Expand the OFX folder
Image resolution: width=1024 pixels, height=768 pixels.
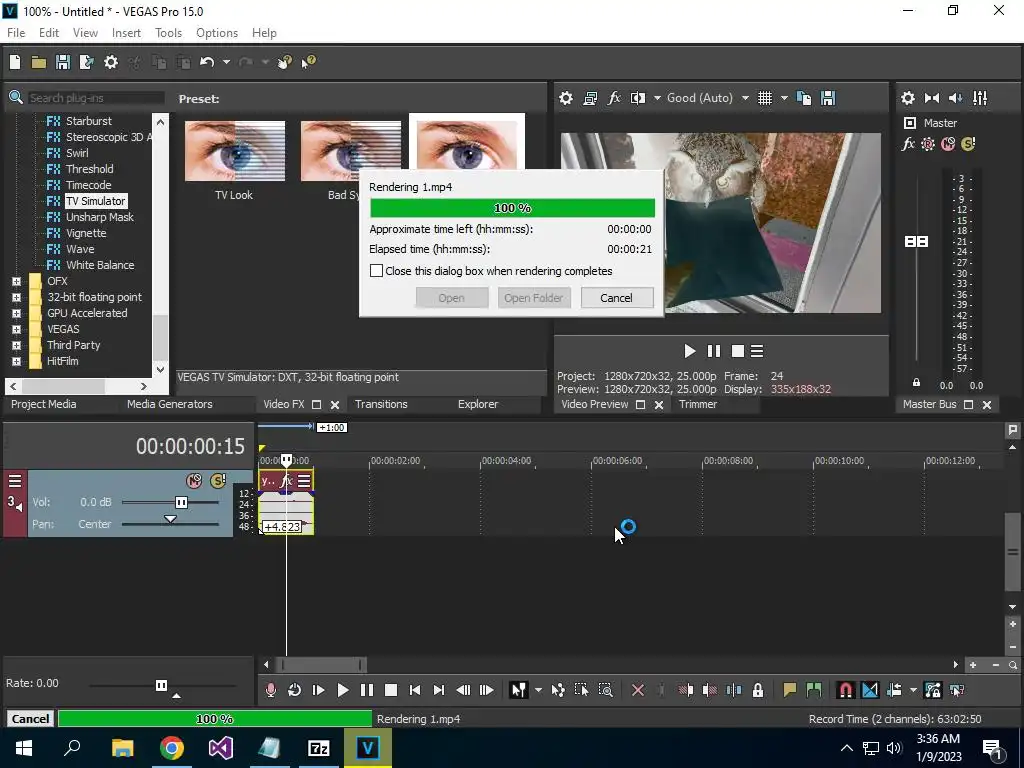click(16, 281)
